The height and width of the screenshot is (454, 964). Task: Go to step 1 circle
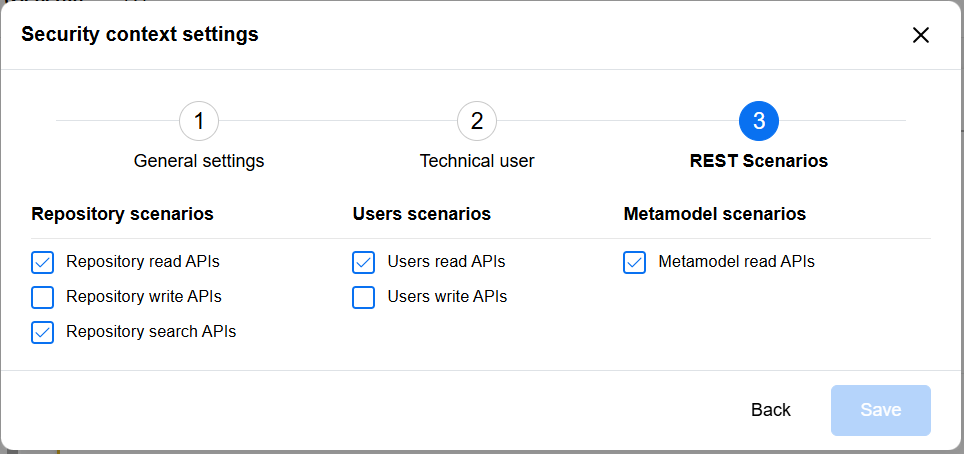tap(199, 121)
